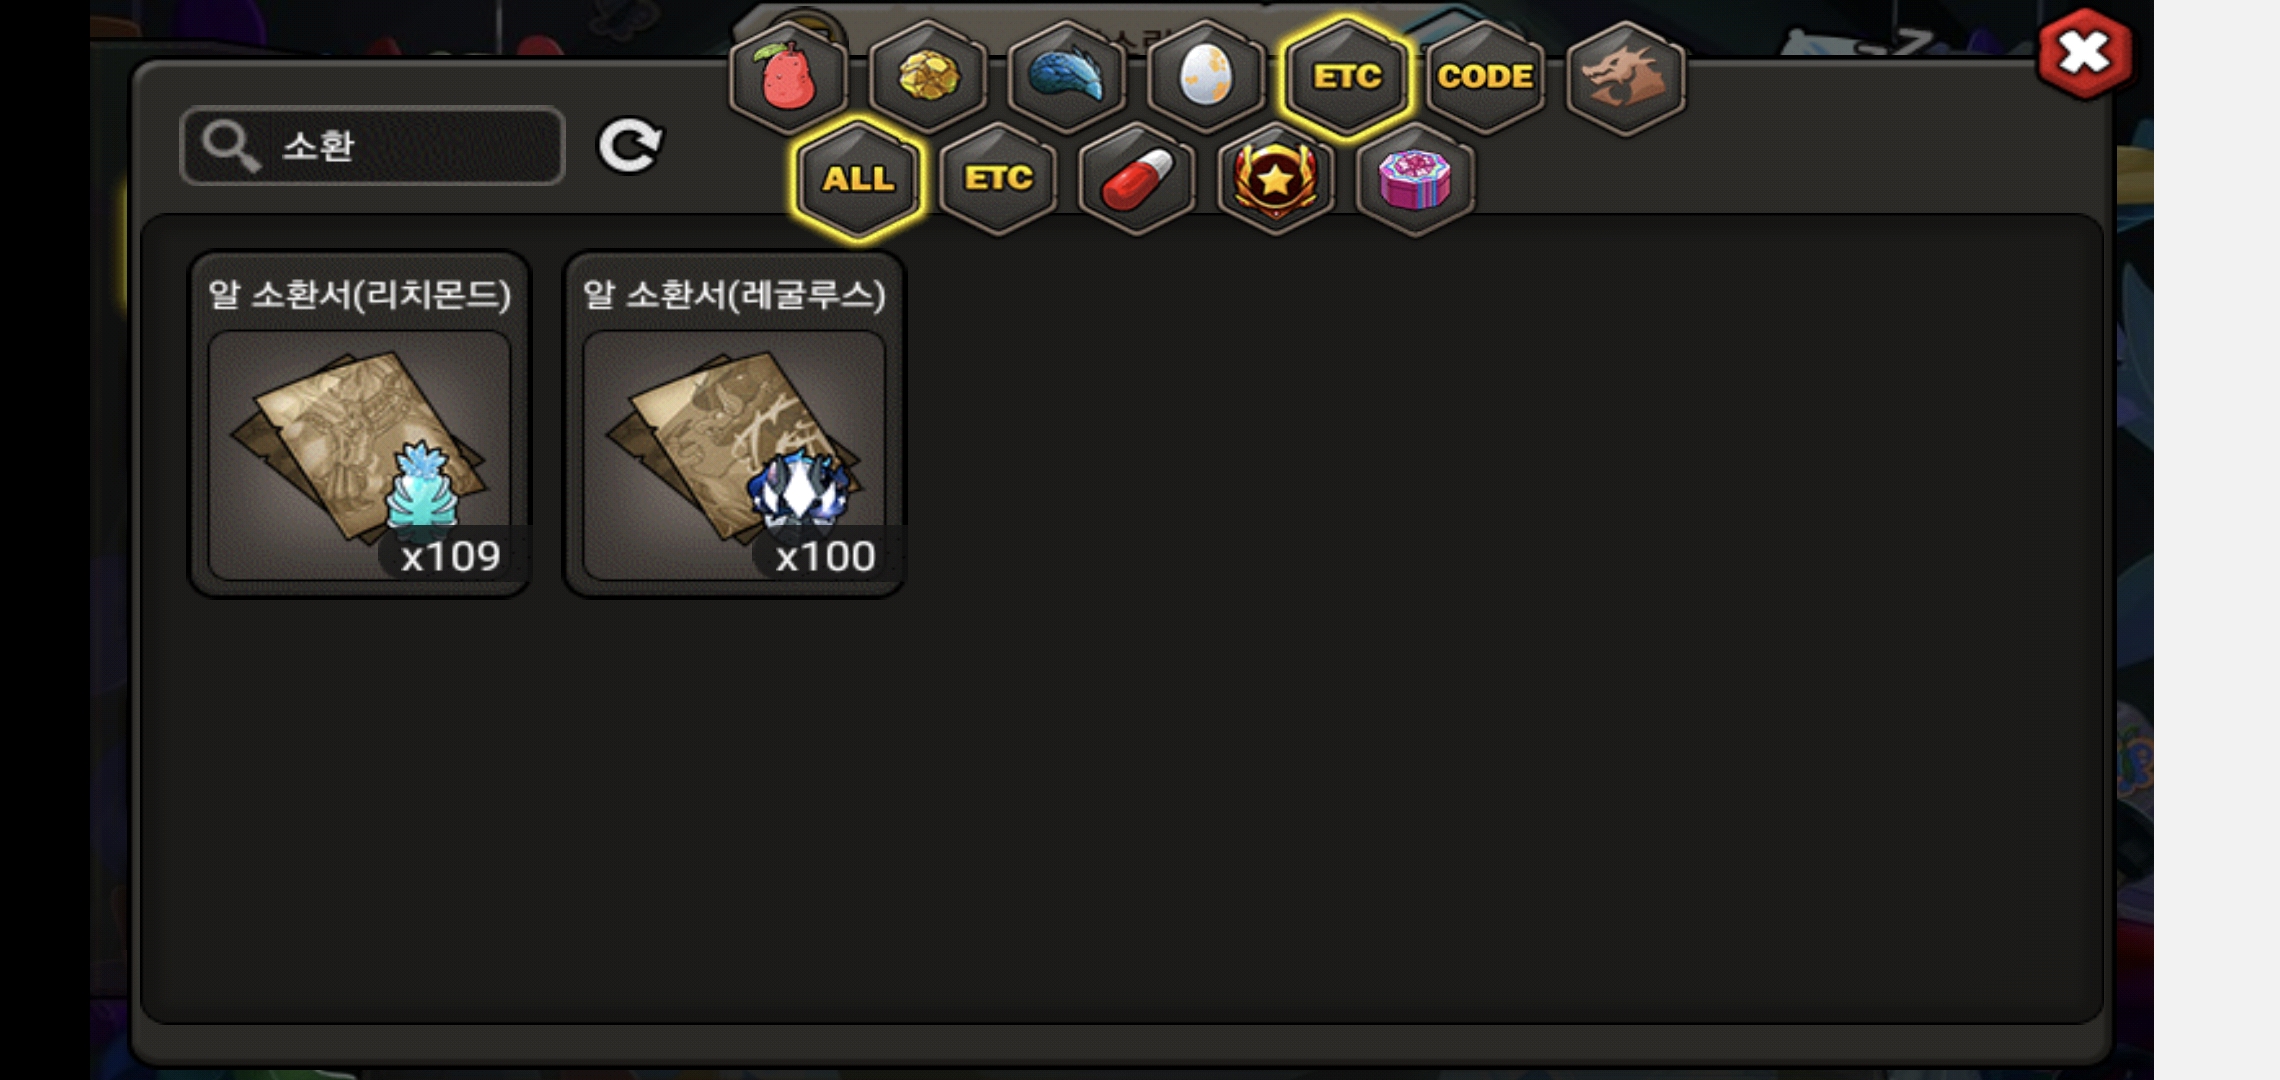This screenshot has width=2280, height=1080.
Task: Open the spotted egg category
Action: pos(1206,77)
